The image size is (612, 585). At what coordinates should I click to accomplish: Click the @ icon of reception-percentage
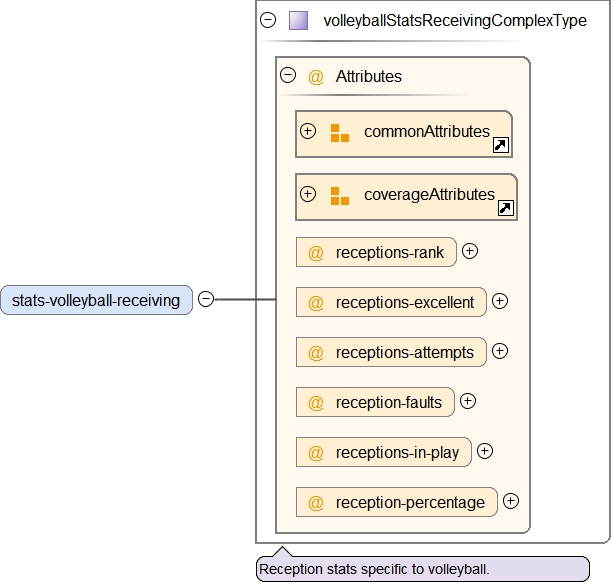click(x=315, y=502)
